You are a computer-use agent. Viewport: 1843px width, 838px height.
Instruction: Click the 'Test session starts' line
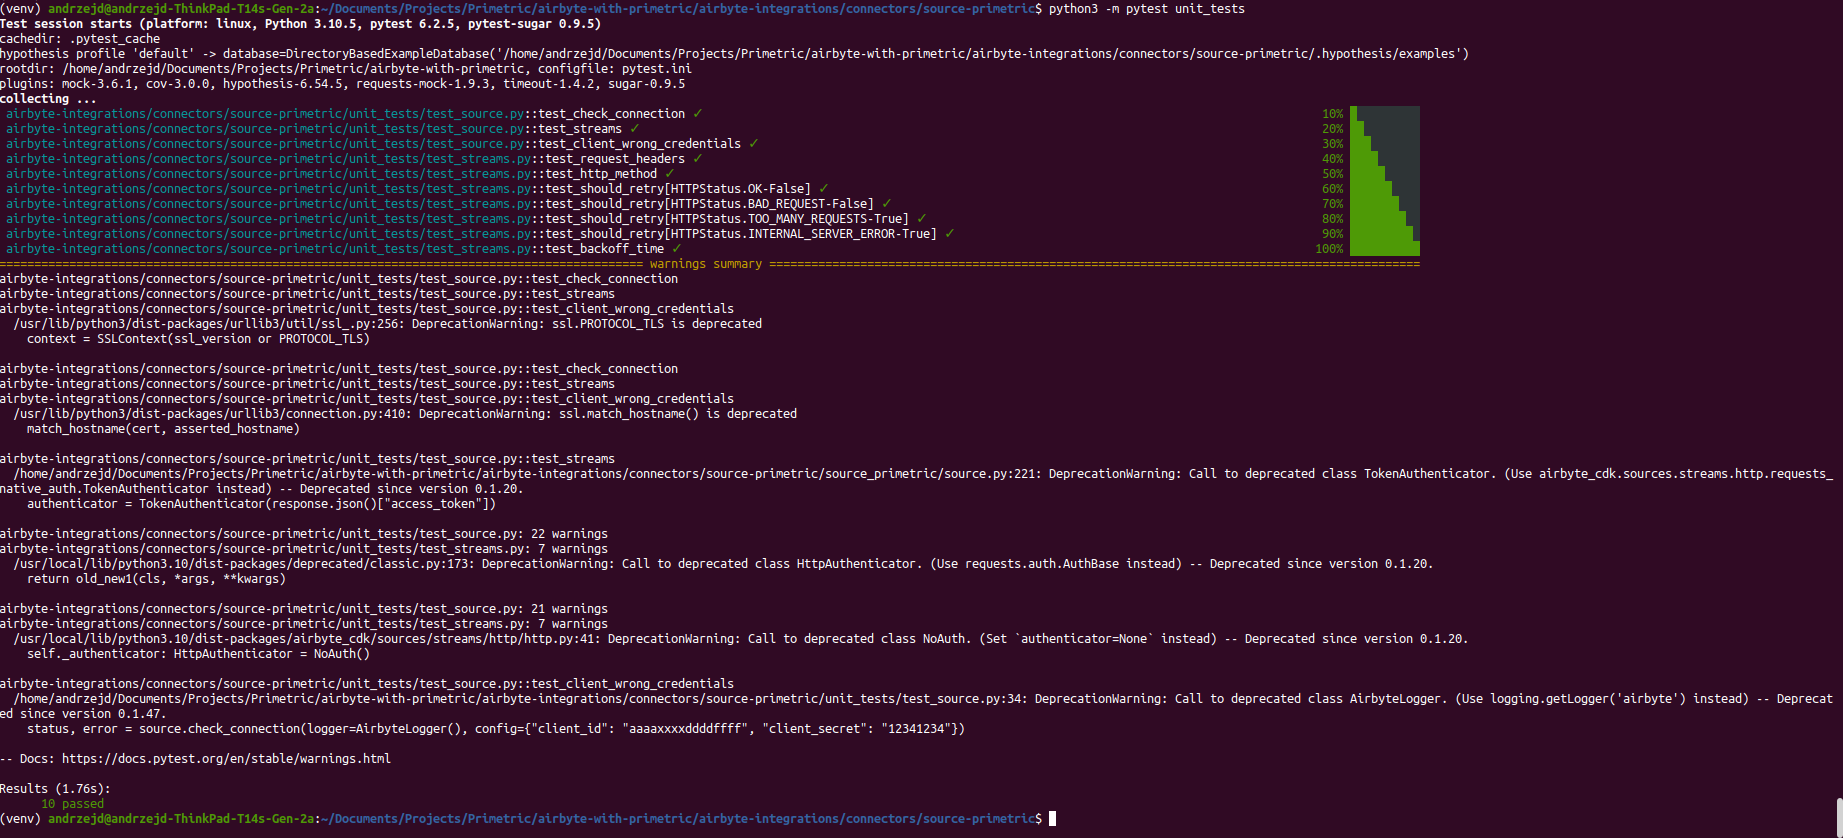(x=300, y=24)
